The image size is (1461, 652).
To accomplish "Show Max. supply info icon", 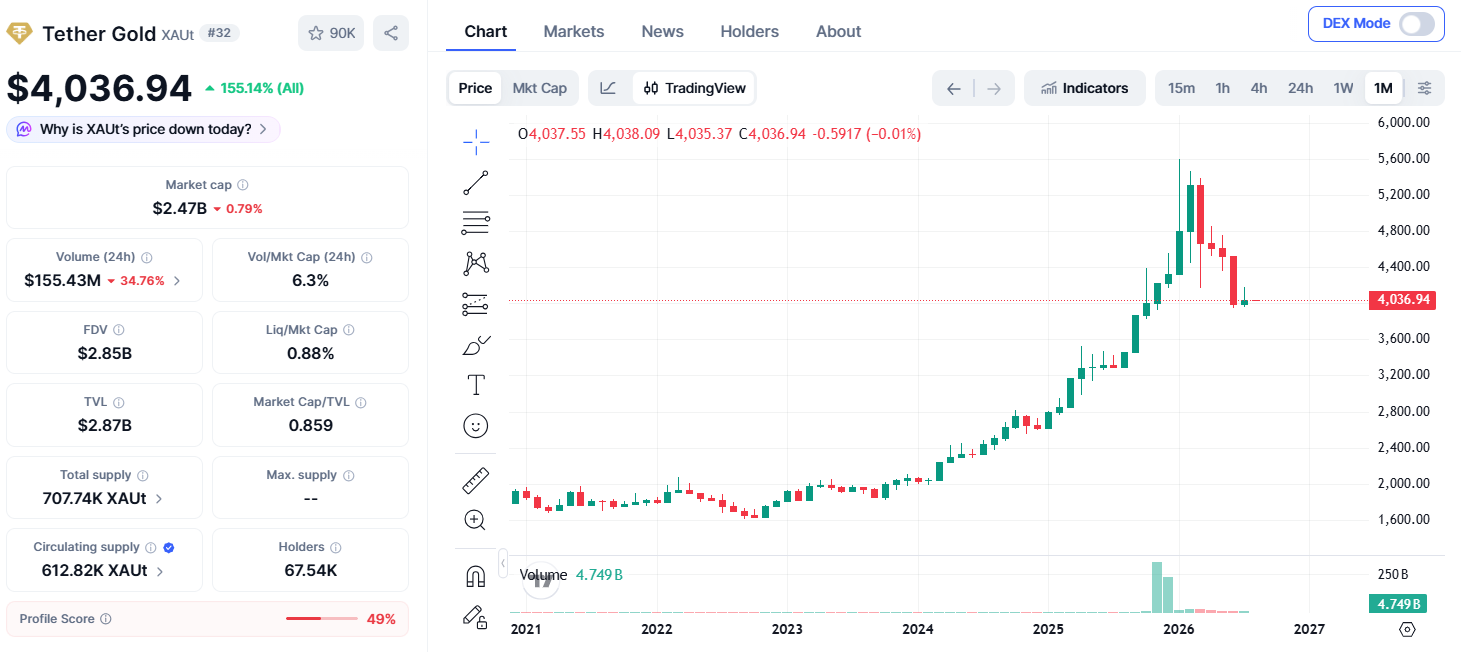I will [348, 475].
